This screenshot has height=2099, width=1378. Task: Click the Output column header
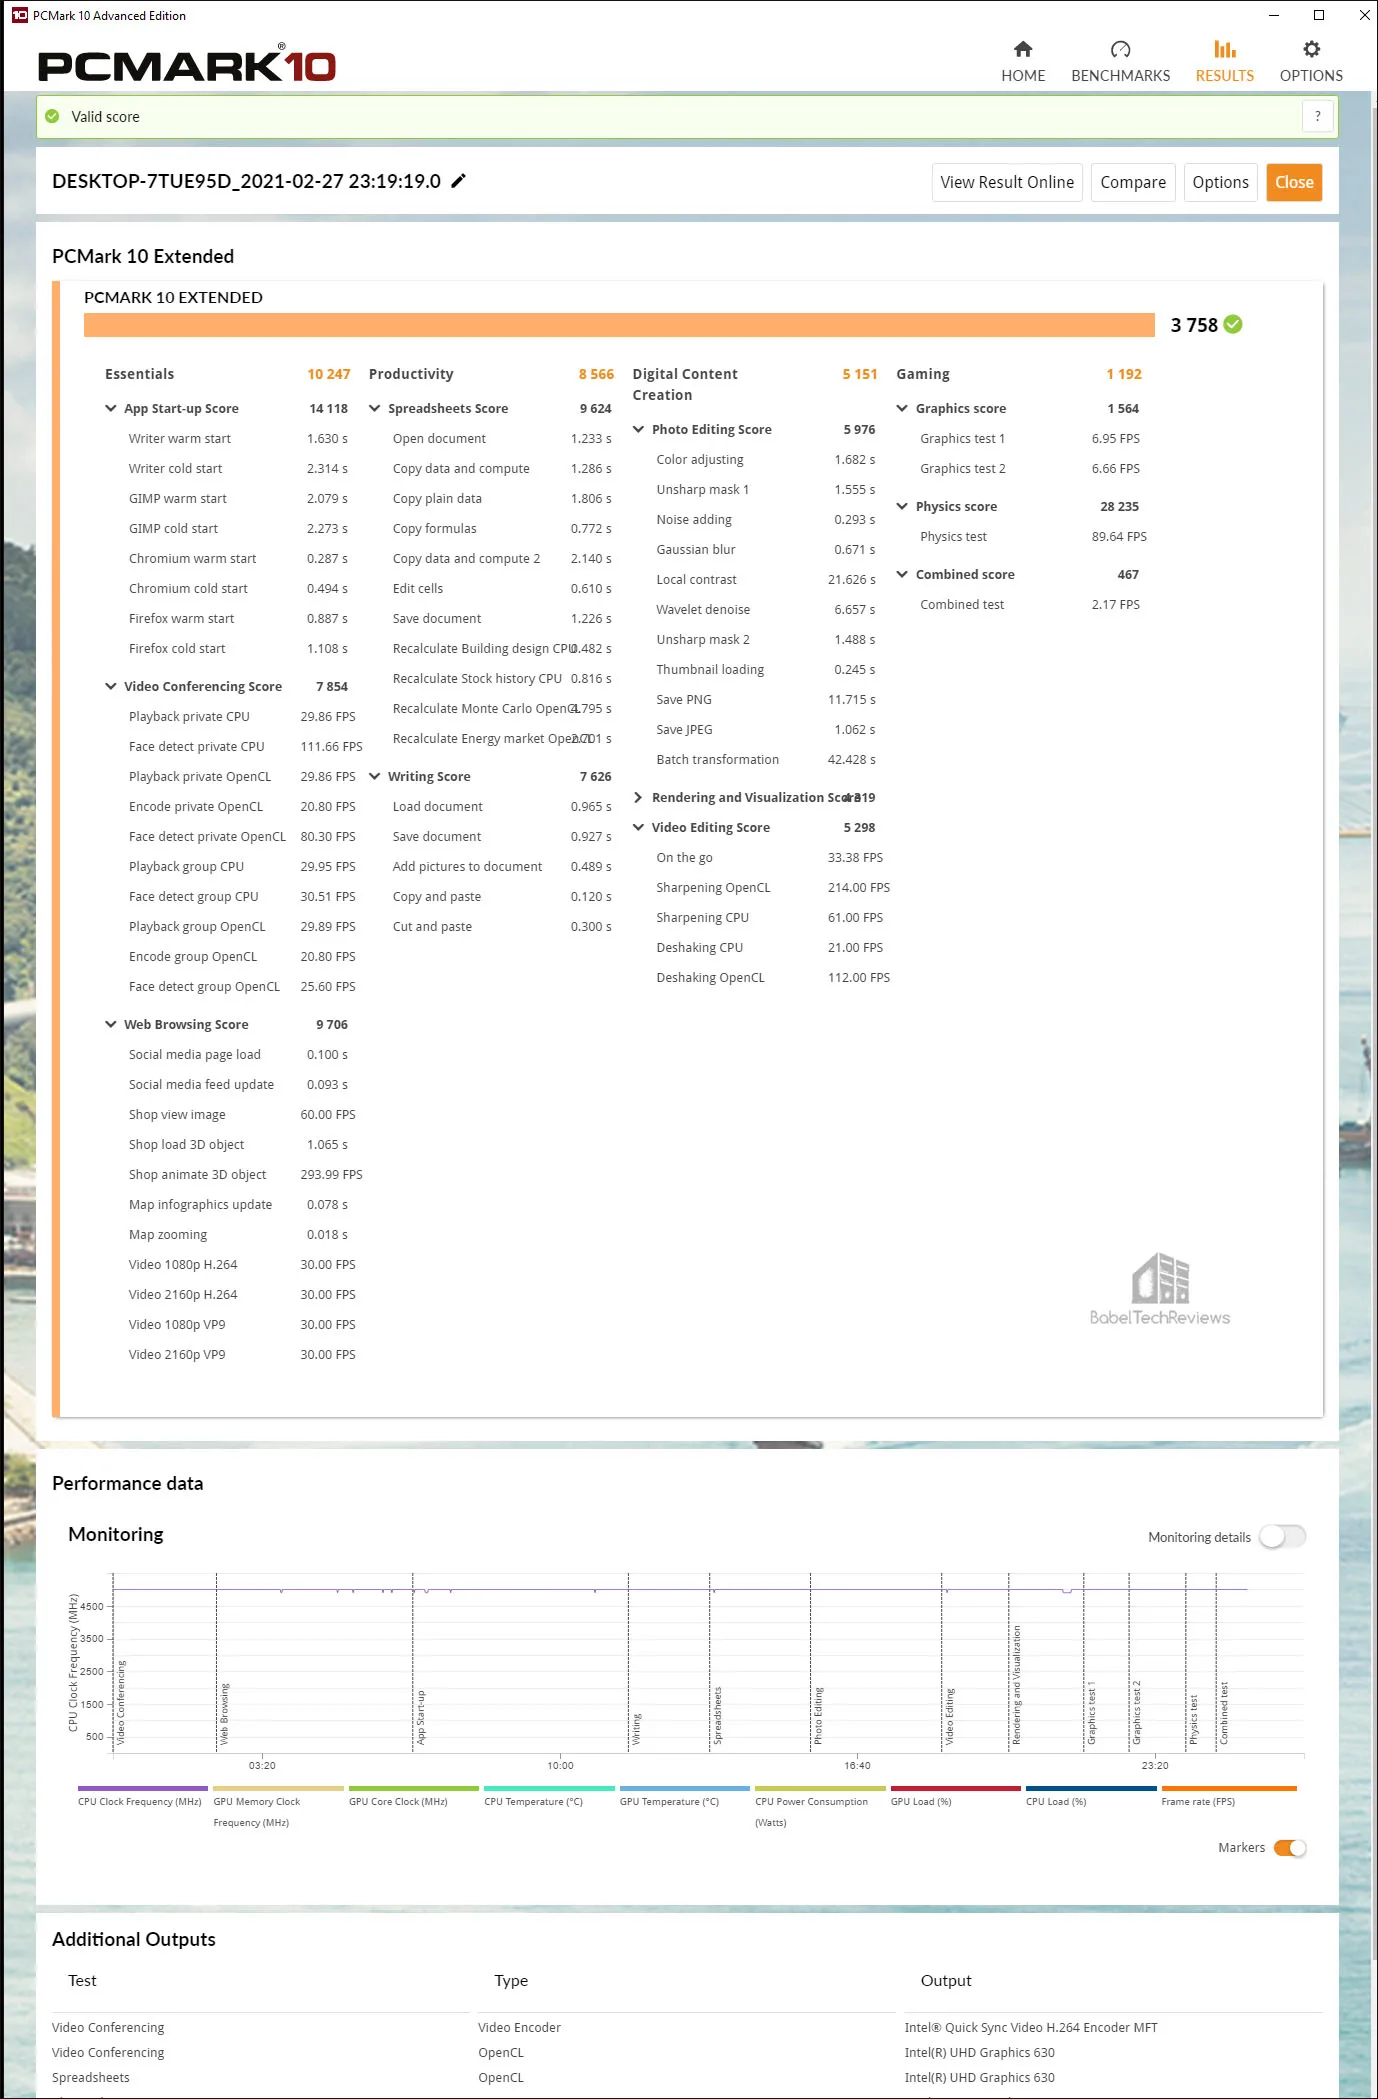(946, 1980)
